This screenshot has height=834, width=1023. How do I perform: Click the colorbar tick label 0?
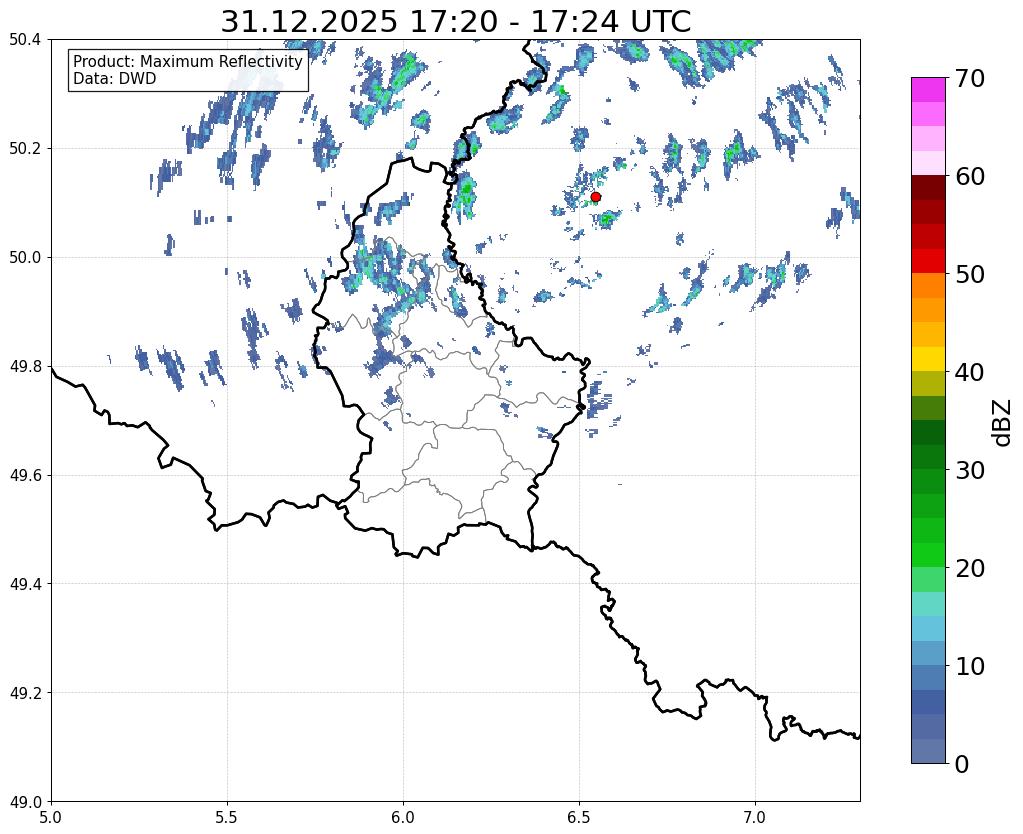coord(962,764)
